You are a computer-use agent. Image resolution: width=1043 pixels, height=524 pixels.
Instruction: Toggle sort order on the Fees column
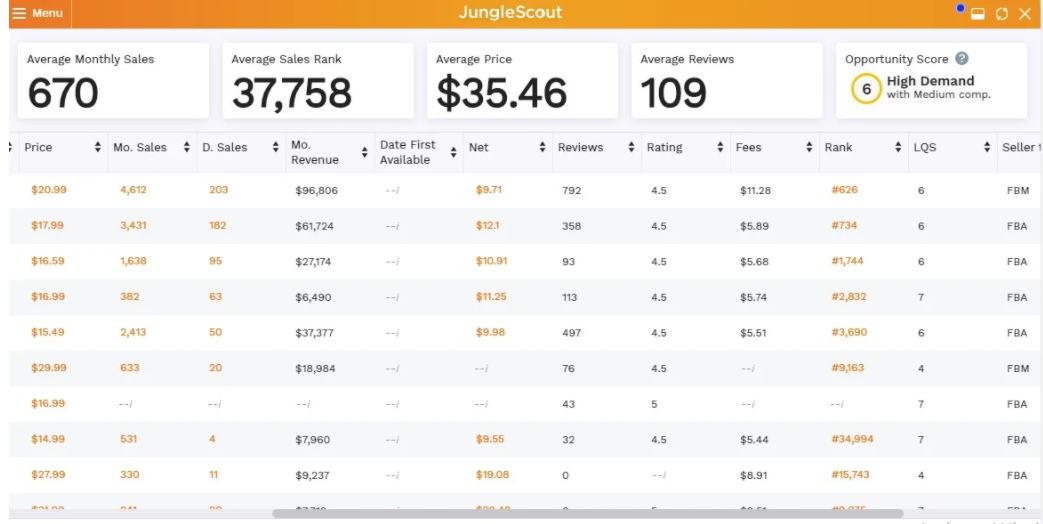click(x=809, y=148)
